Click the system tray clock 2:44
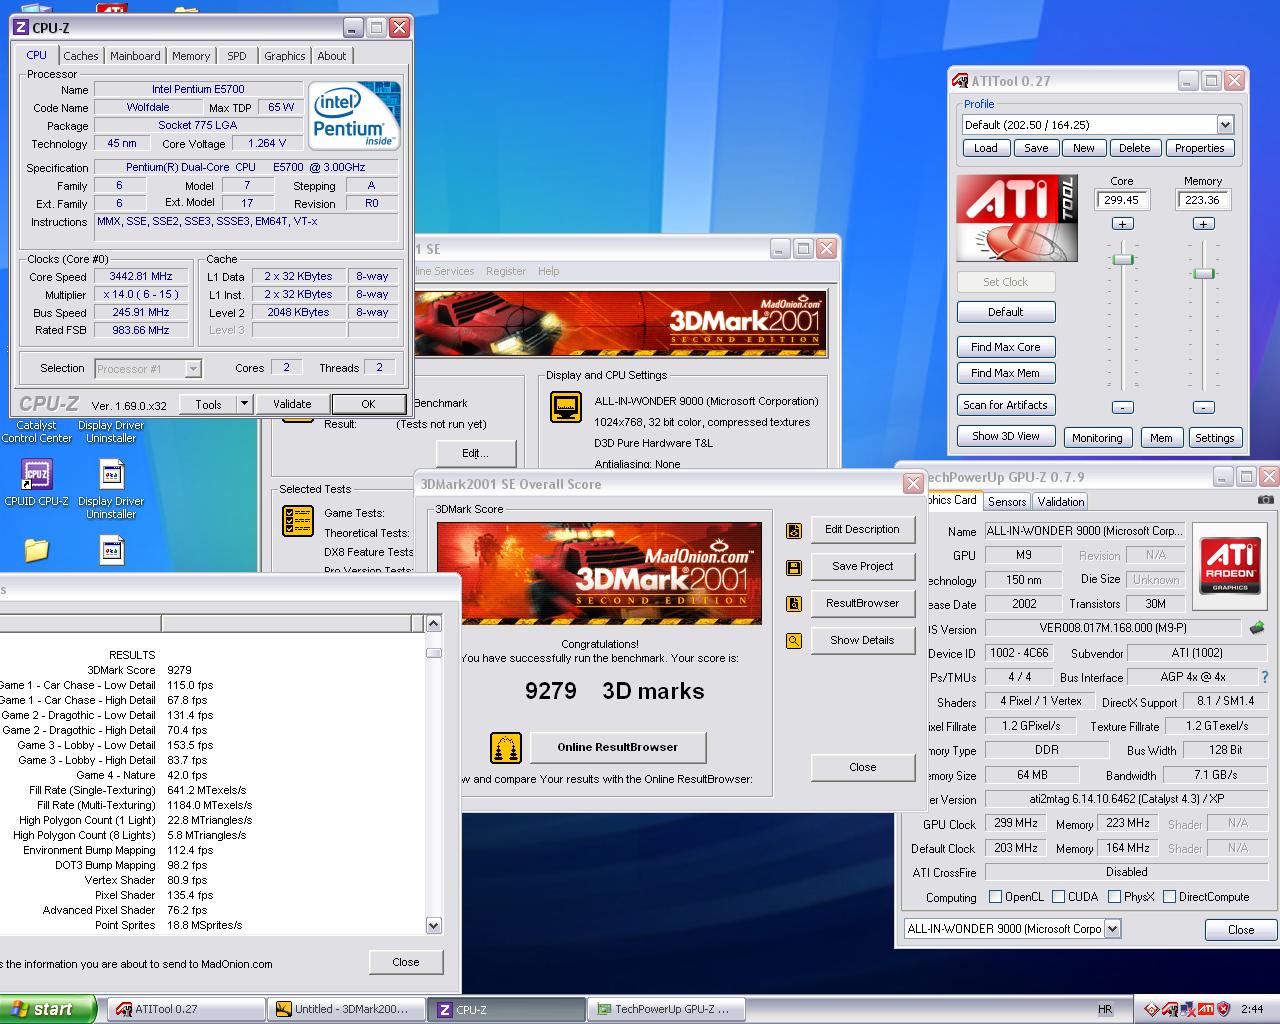The image size is (1280, 1024). pyautogui.click(x=1252, y=1009)
